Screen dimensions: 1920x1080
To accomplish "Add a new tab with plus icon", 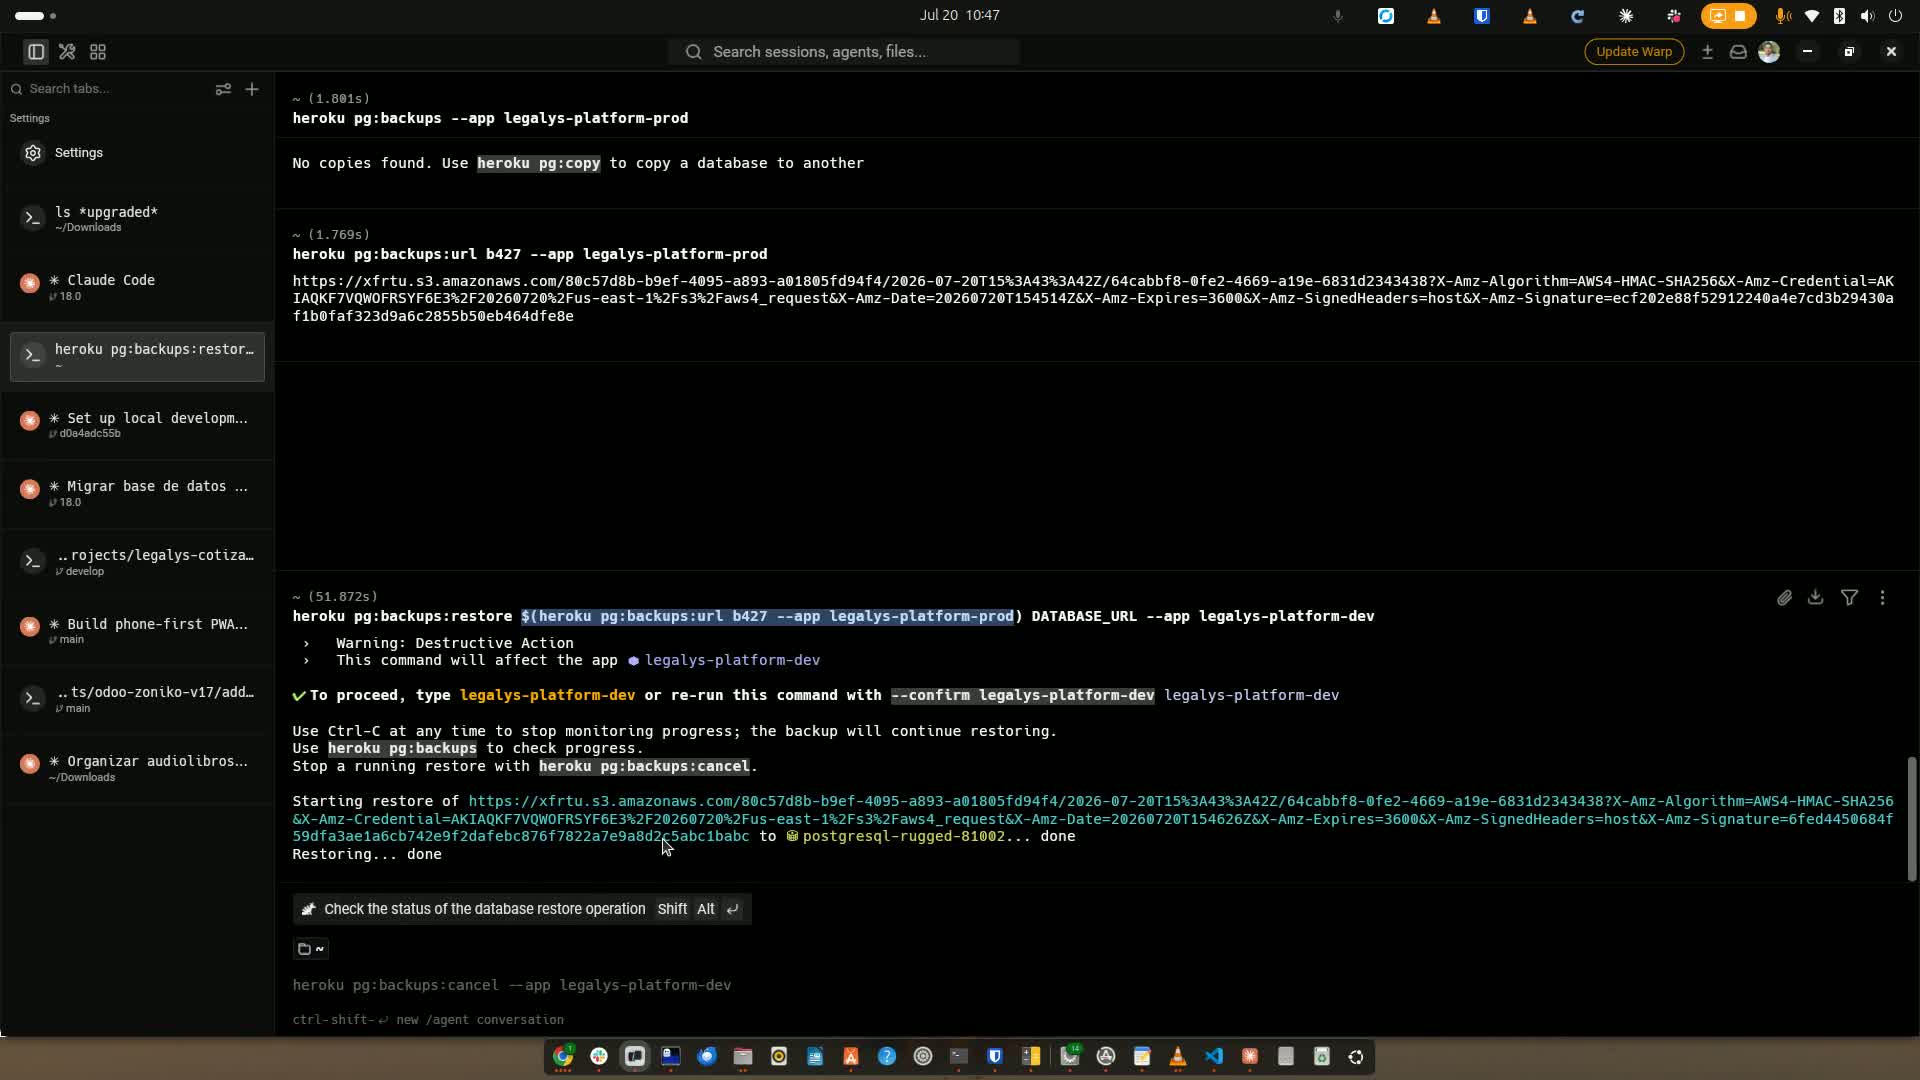I will [x=252, y=89].
